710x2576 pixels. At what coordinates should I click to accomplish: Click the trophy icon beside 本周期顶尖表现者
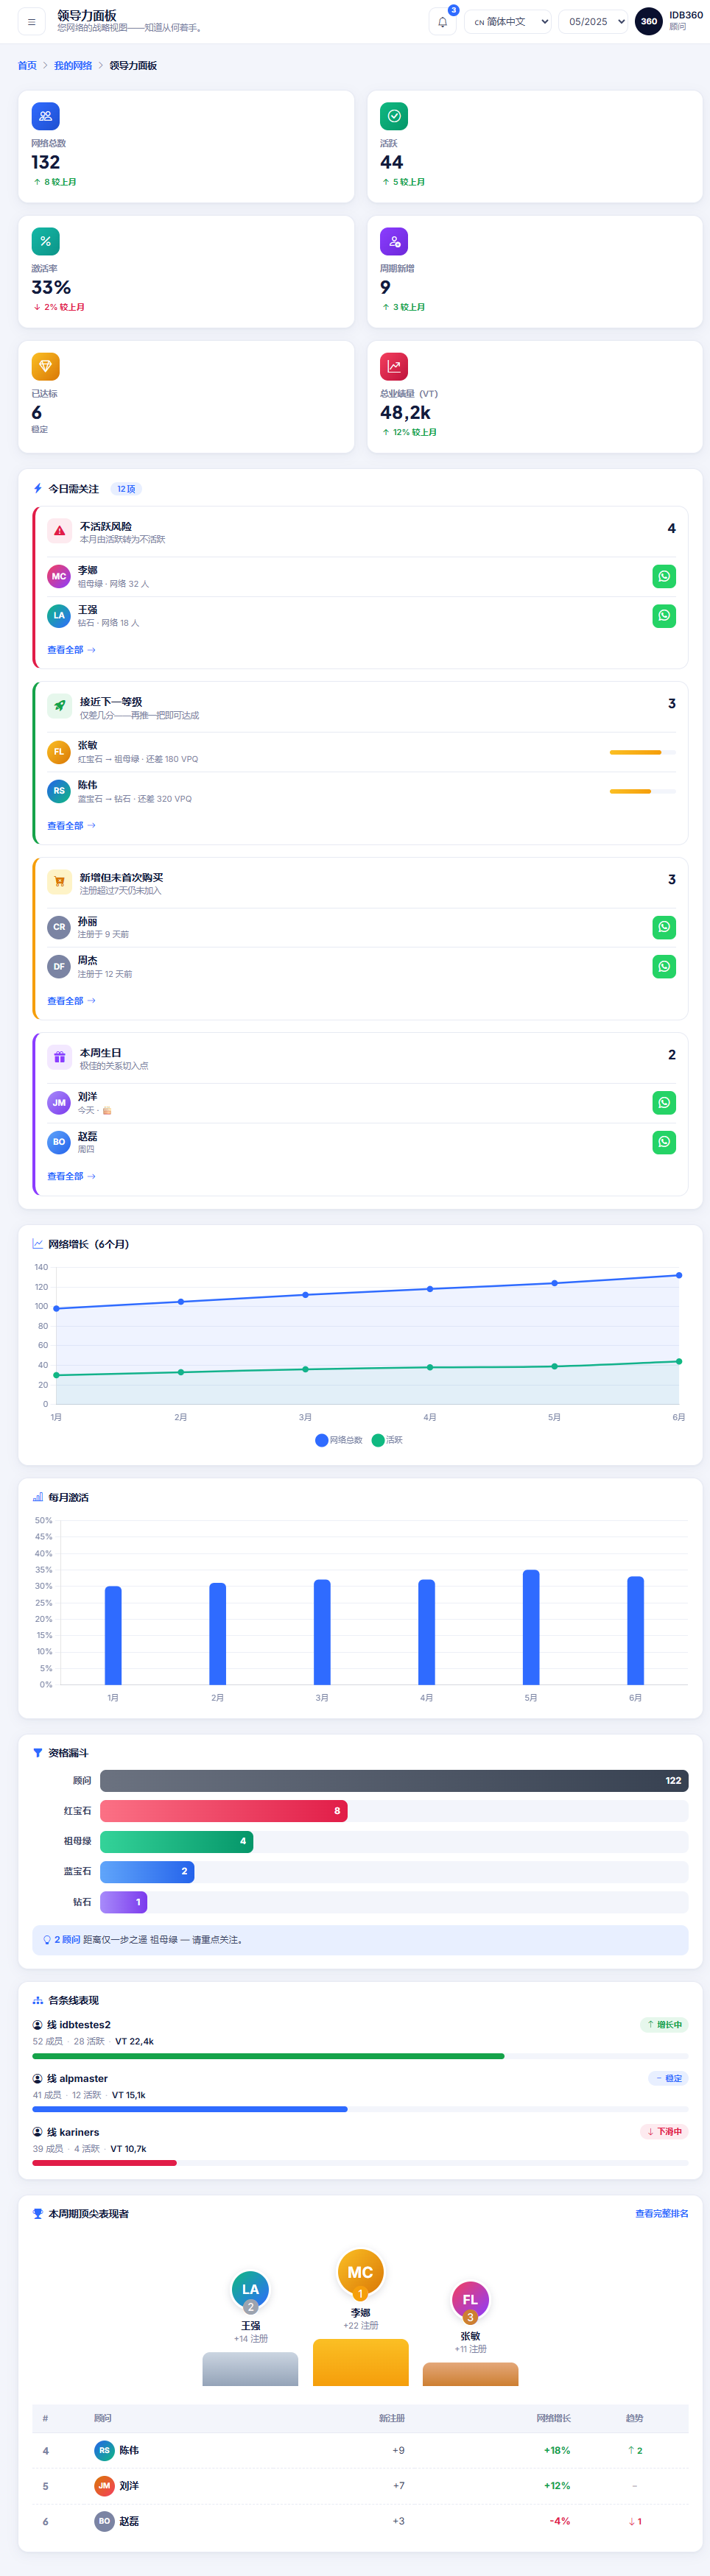click(x=38, y=2214)
